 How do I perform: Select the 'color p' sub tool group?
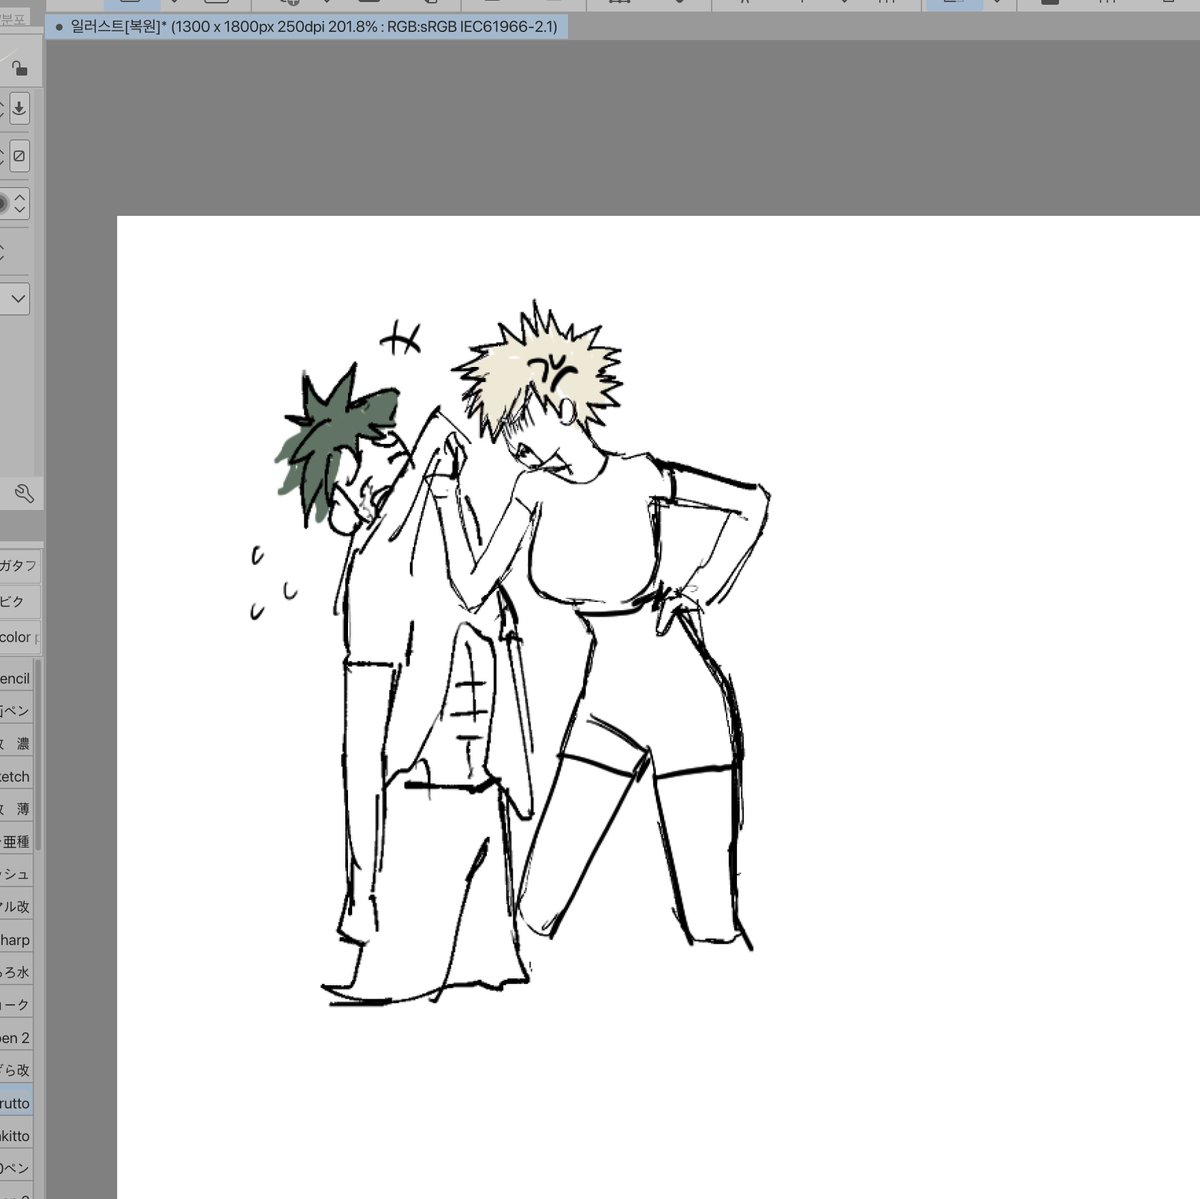(19, 637)
